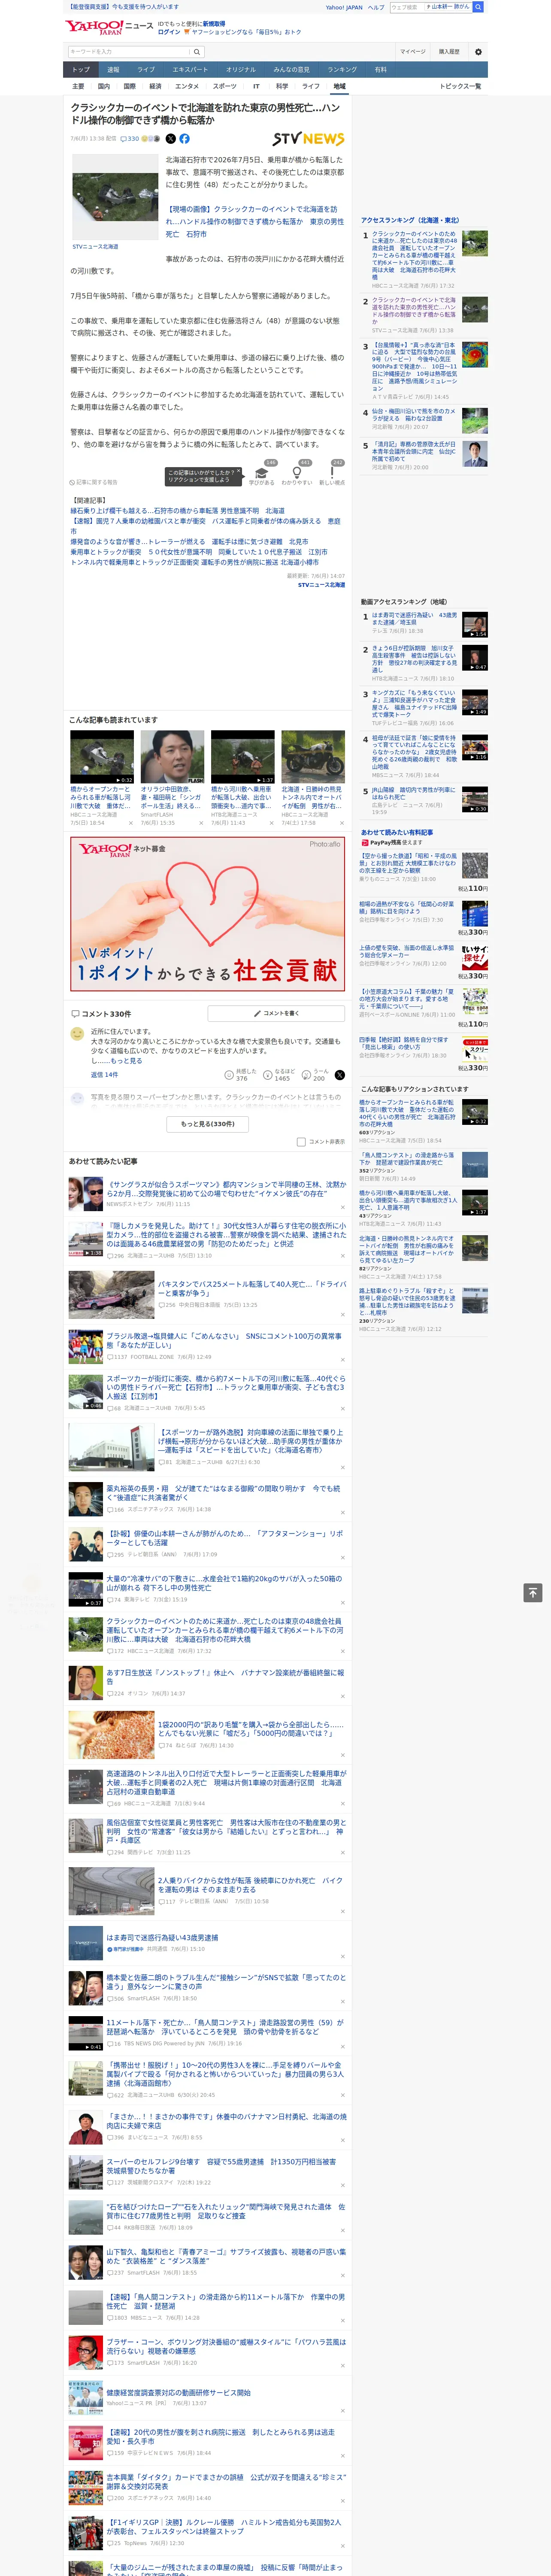Dismiss the 橋からオープンカー recommended card
Viewport: 551px width, 2576px height.
pos(131,824)
